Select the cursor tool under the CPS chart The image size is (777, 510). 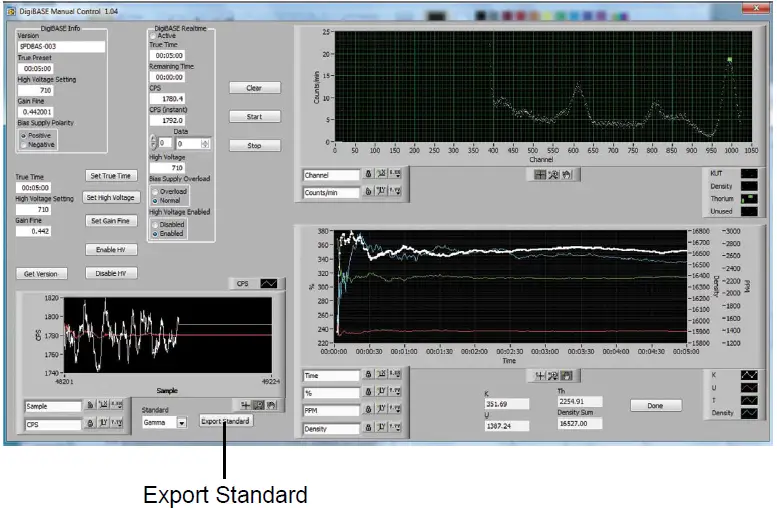tap(245, 405)
